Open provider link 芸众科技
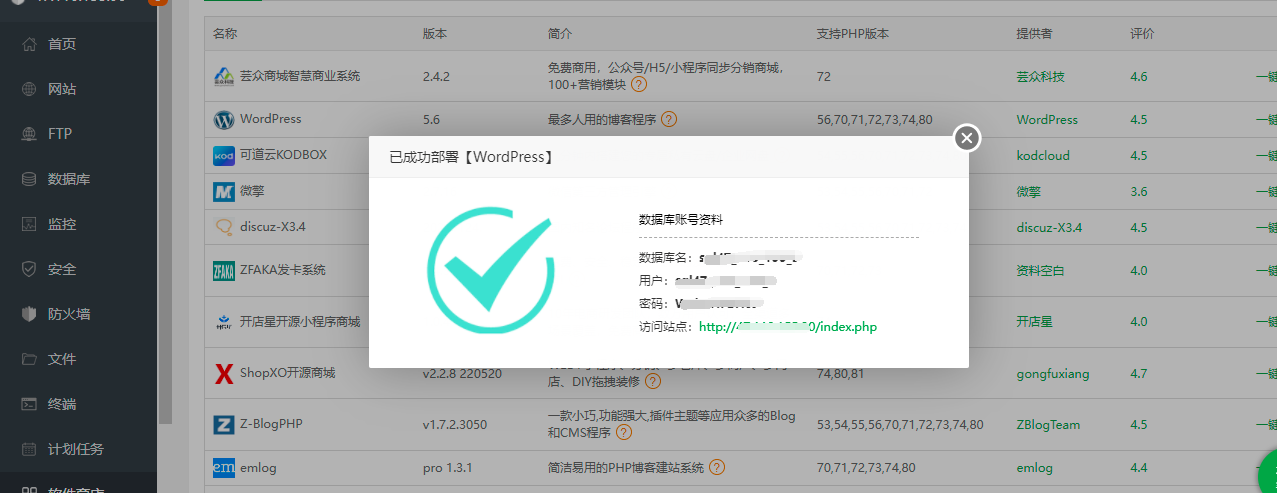The width and height of the screenshot is (1277, 493). point(1041,76)
